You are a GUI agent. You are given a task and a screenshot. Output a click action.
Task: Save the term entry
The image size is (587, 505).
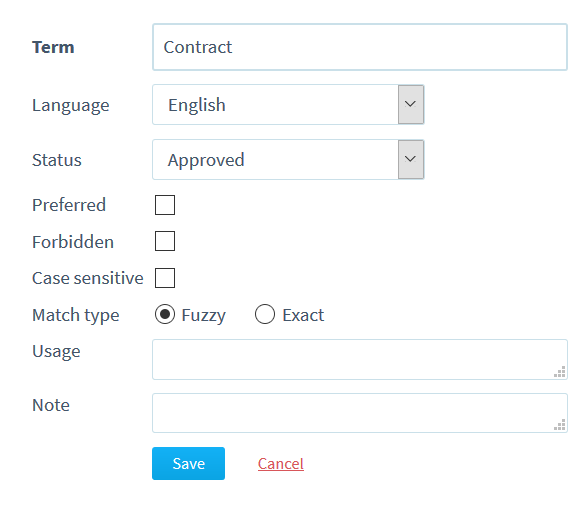188,463
